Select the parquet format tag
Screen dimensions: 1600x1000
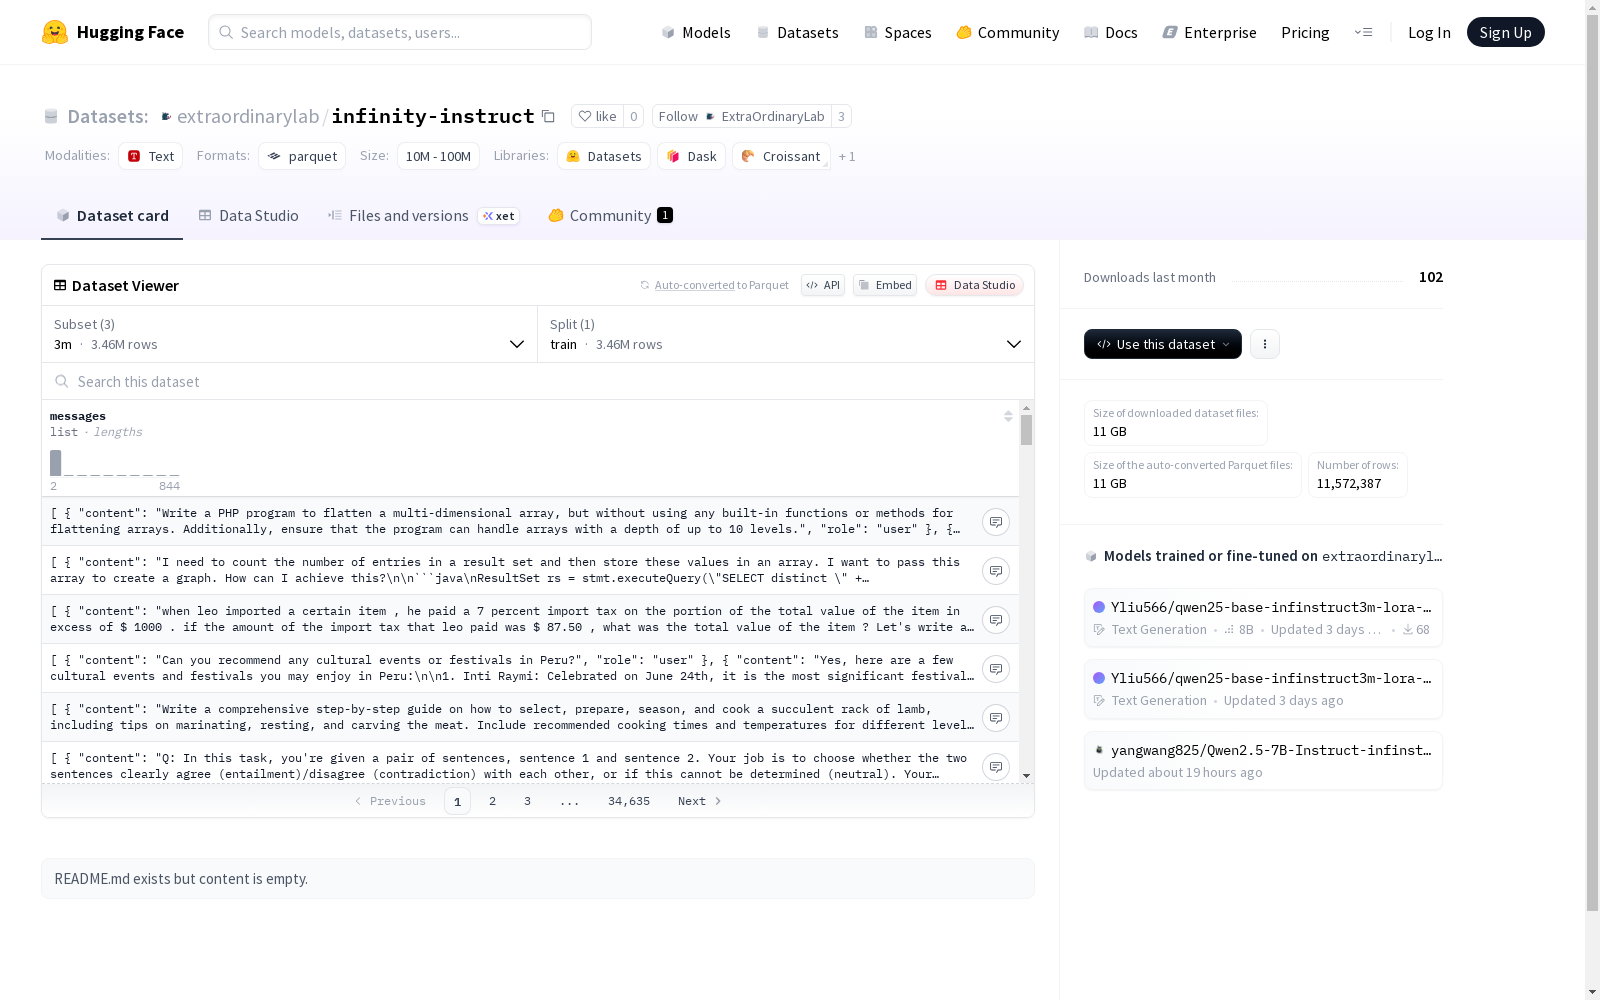point(302,156)
